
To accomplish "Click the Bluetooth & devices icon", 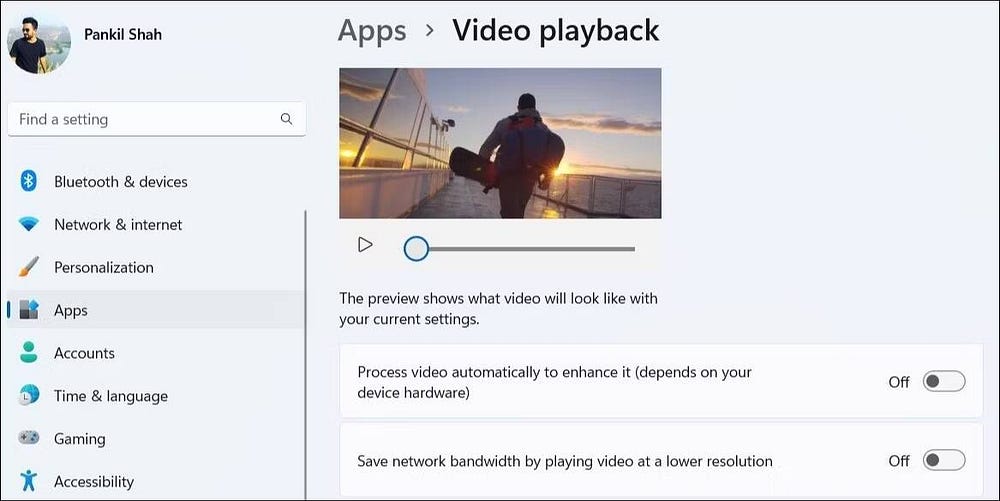I will click(x=28, y=181).
